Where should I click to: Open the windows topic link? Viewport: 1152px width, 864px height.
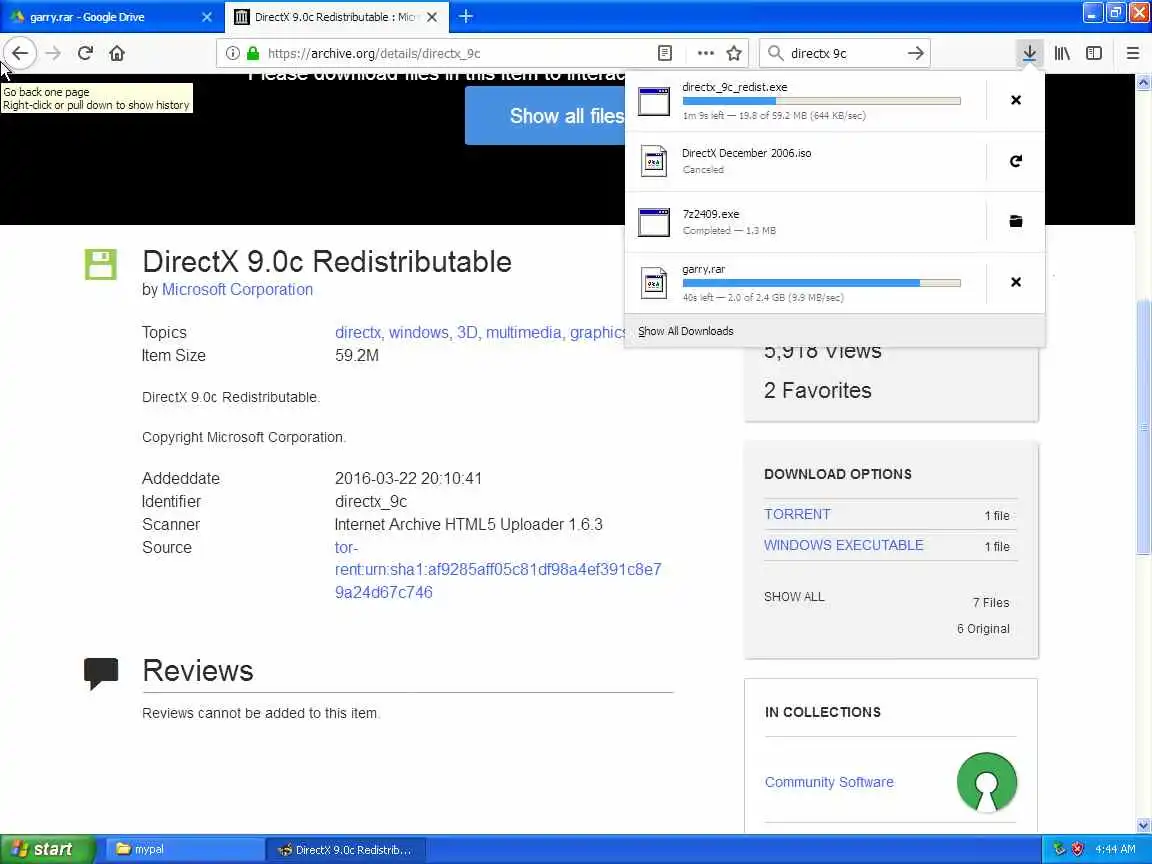coord(419,332)
